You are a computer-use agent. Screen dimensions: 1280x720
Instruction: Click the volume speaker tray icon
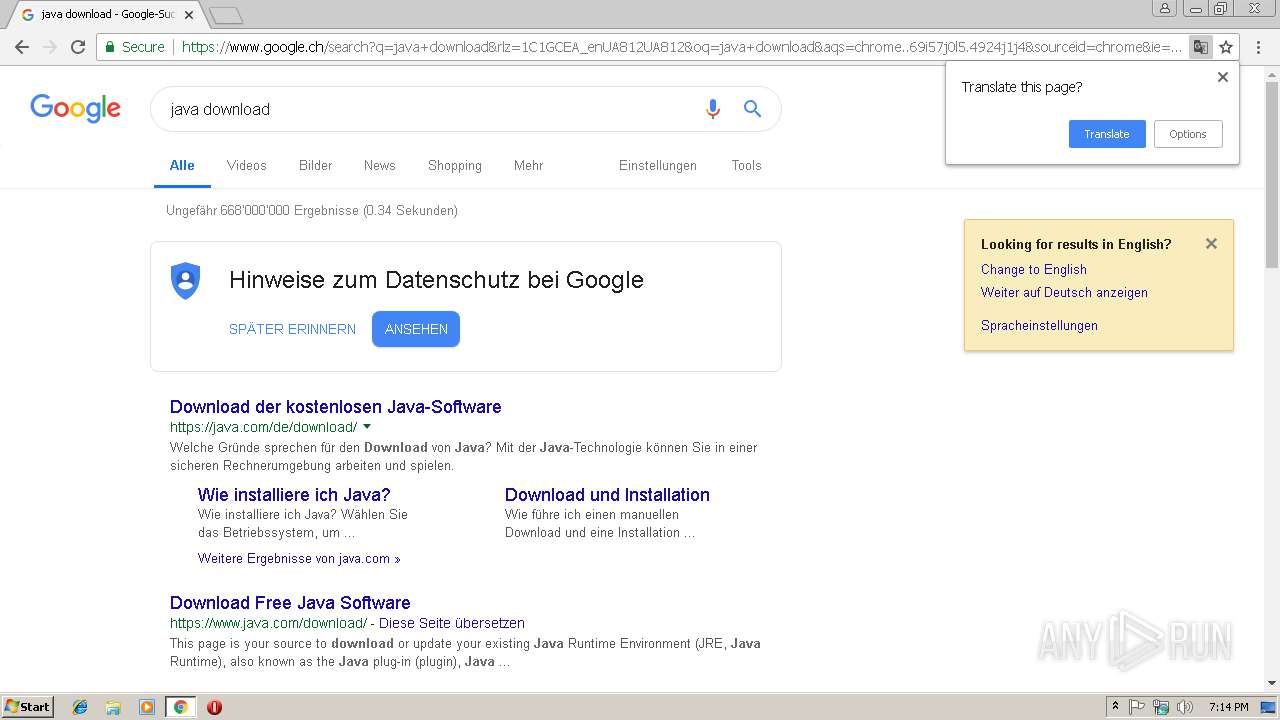pyautogui.click(x=1185, y=707)
